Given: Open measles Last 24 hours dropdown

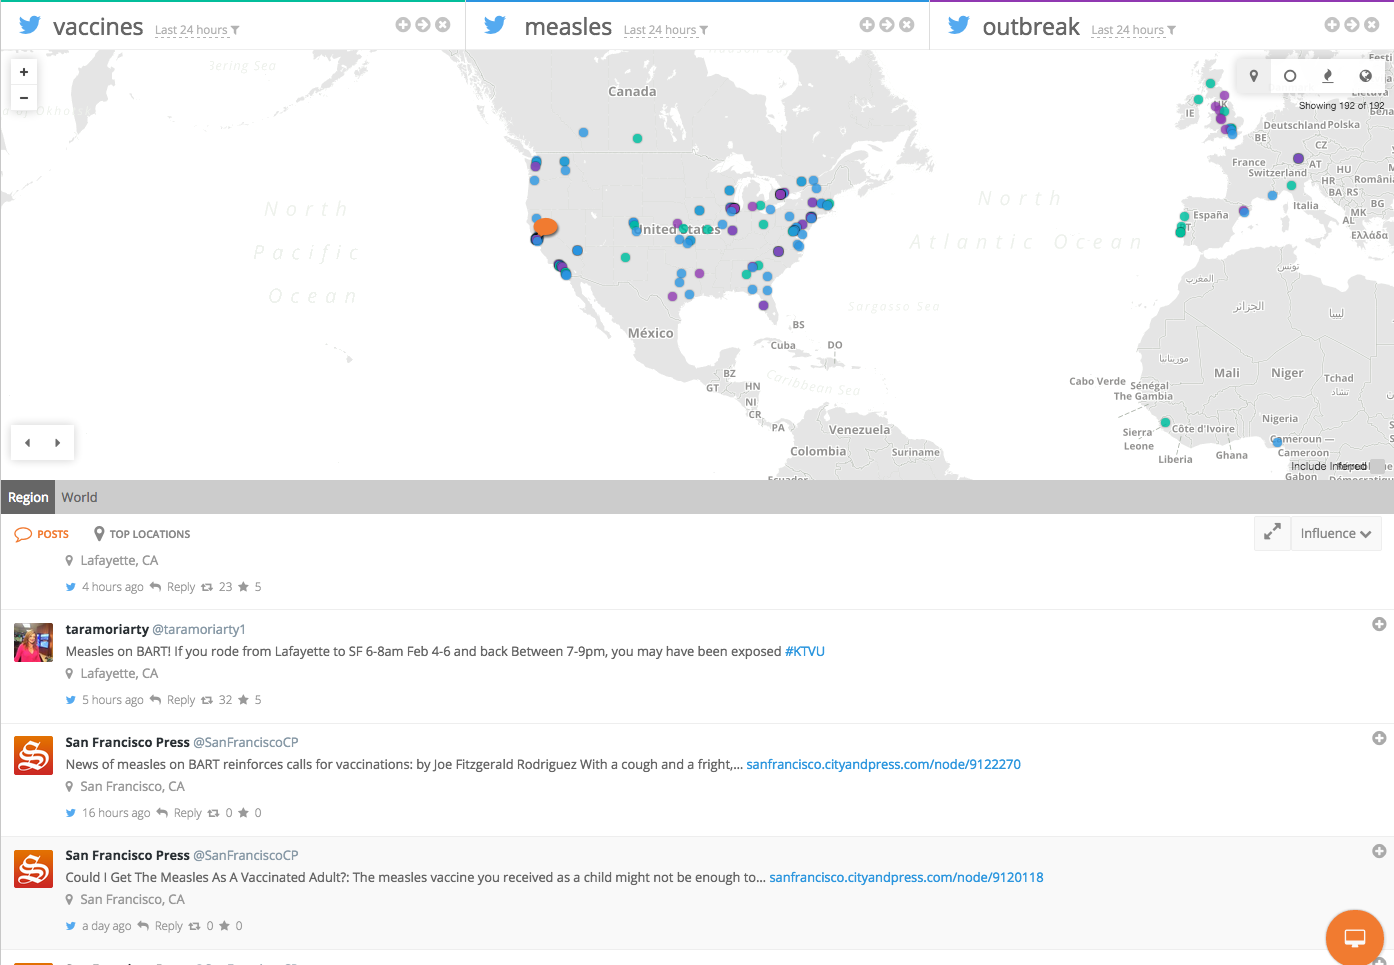Looking at the screenshot, I should pyautogui.click(x=666, y=30).
